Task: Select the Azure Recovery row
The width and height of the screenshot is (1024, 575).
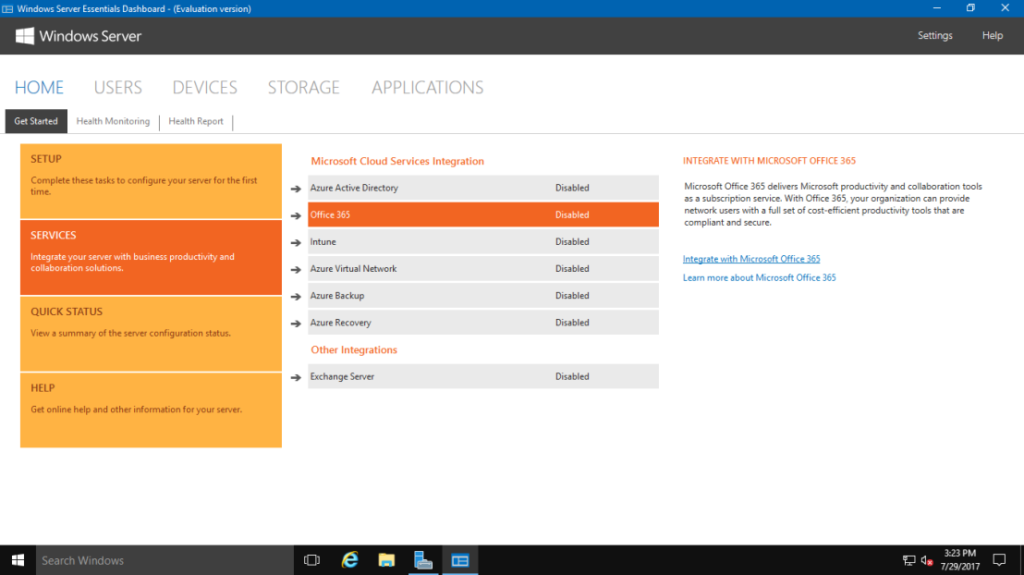Action: pos(483,323)
